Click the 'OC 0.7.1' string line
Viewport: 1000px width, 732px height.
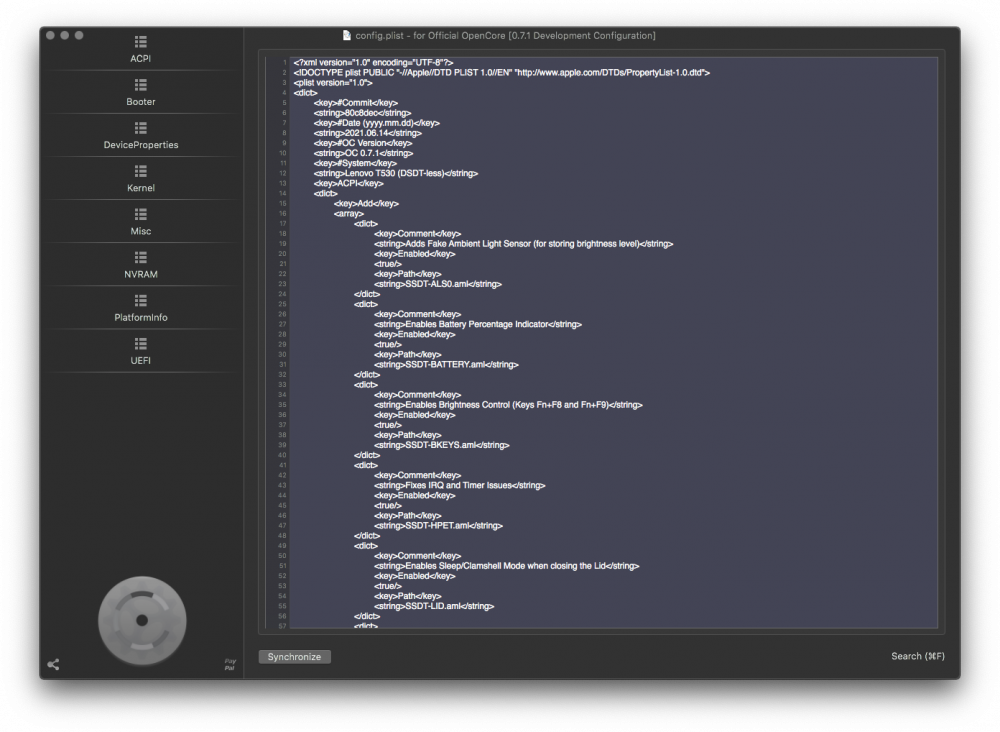point(363,153)
